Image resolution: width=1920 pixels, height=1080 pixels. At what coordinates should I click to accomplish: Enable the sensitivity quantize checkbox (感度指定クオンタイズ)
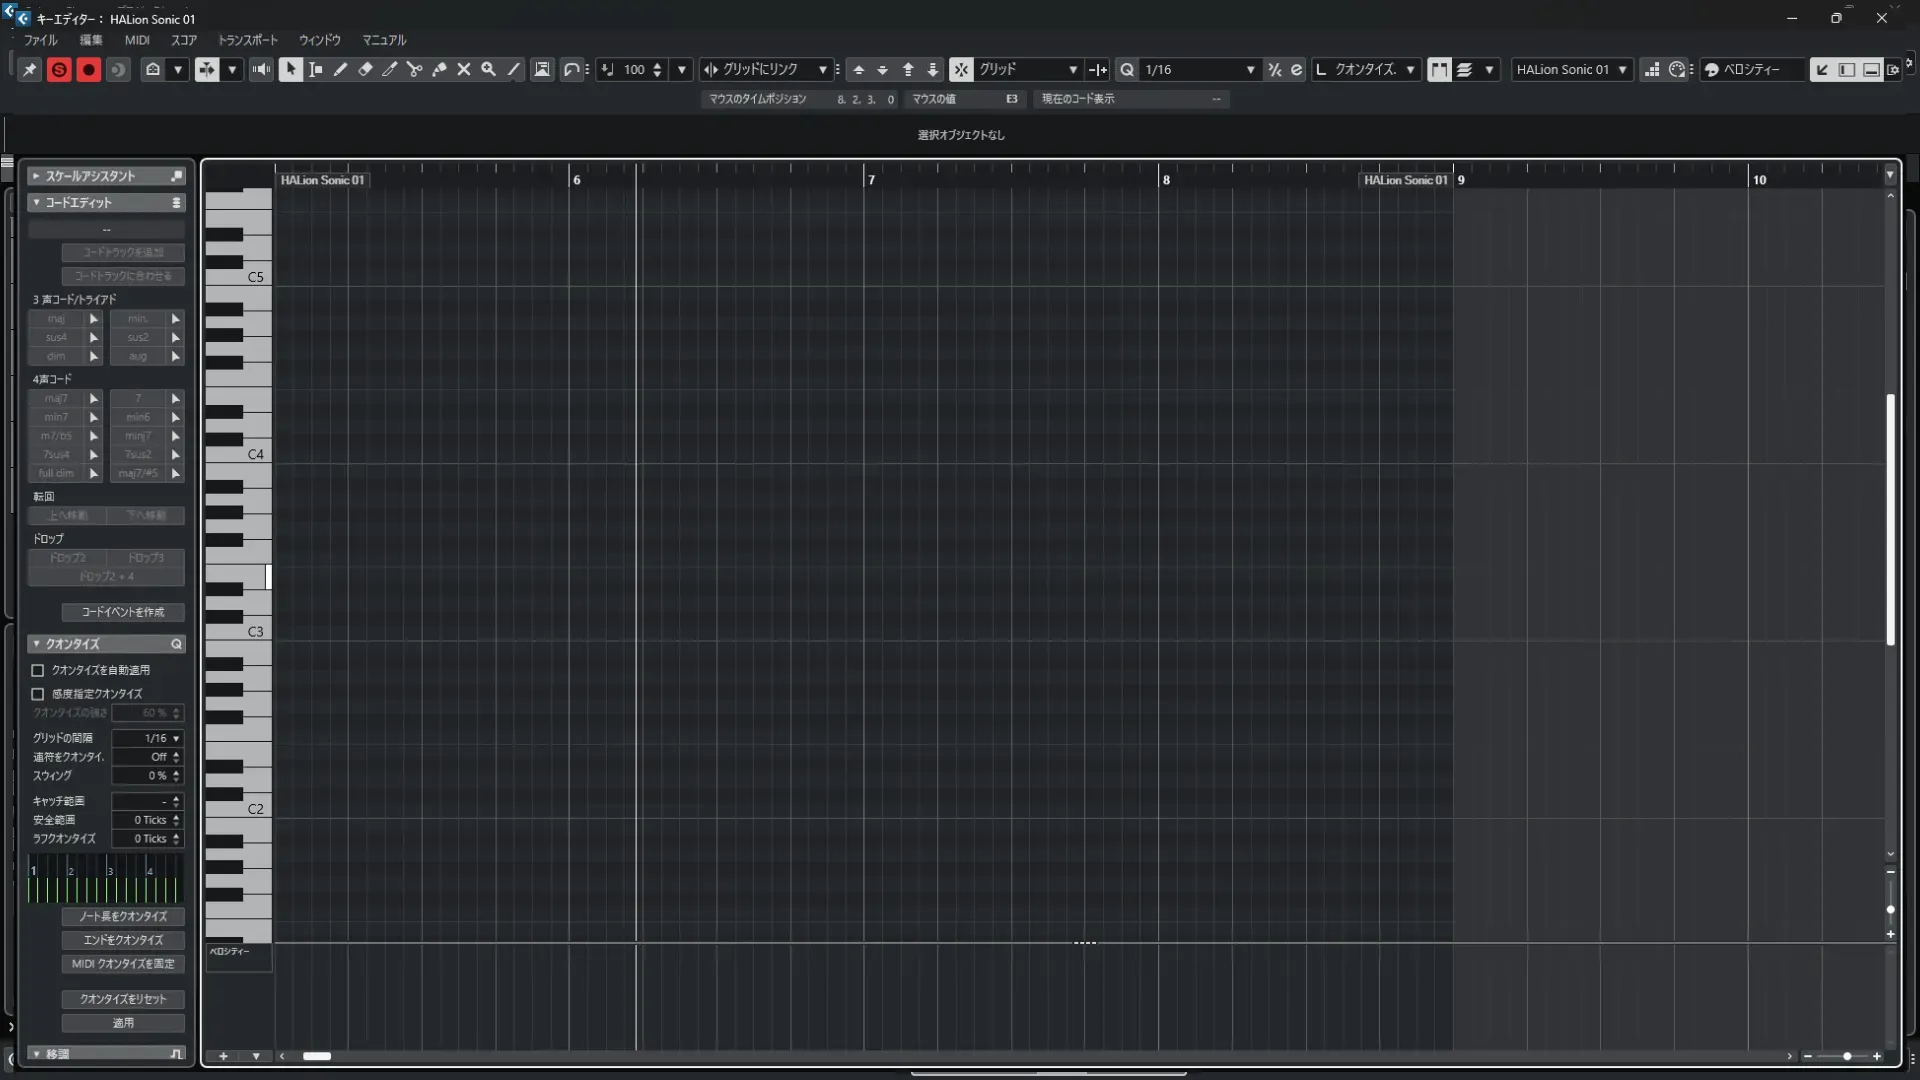pos(38,694)
